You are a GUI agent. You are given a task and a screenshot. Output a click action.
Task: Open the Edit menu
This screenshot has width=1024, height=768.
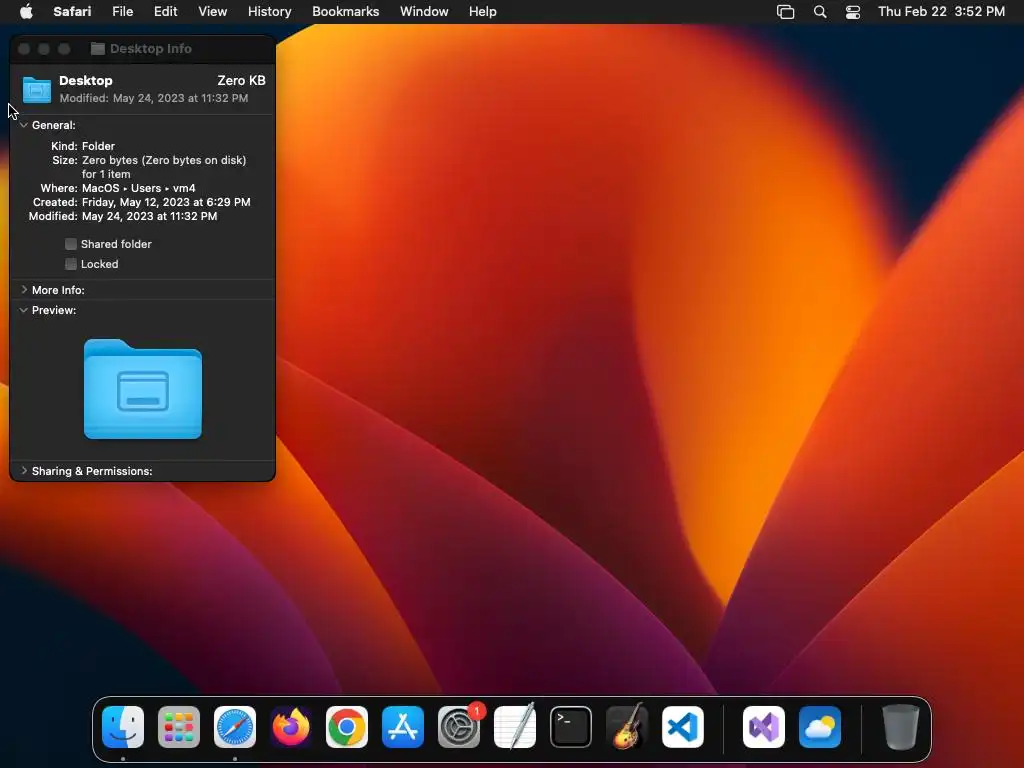165,12
